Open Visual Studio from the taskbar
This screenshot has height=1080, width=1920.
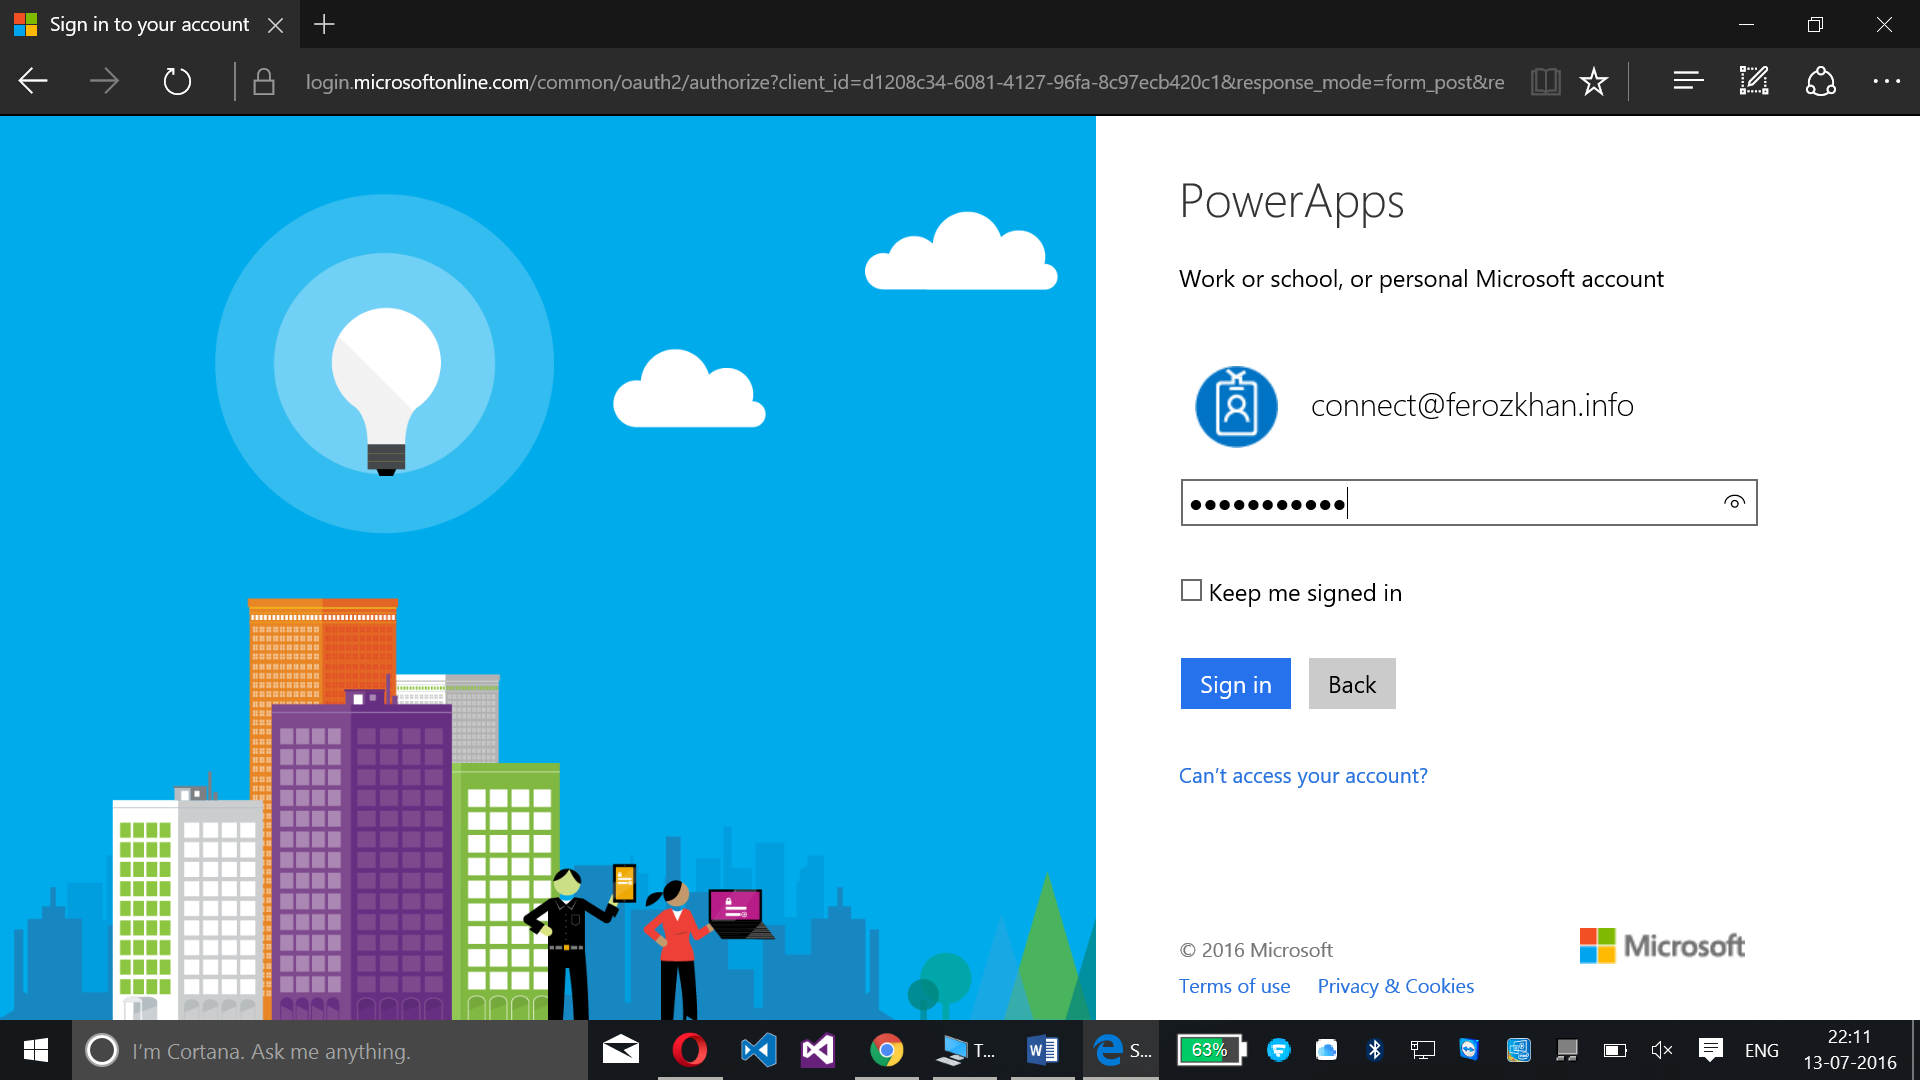(x=817, y=1050)
